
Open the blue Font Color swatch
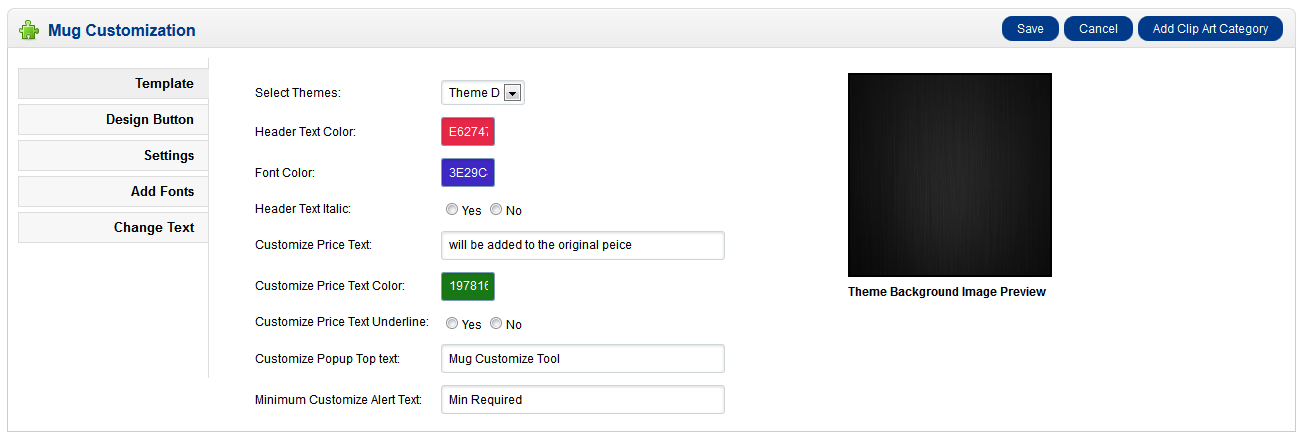click(x=468, y=173)
